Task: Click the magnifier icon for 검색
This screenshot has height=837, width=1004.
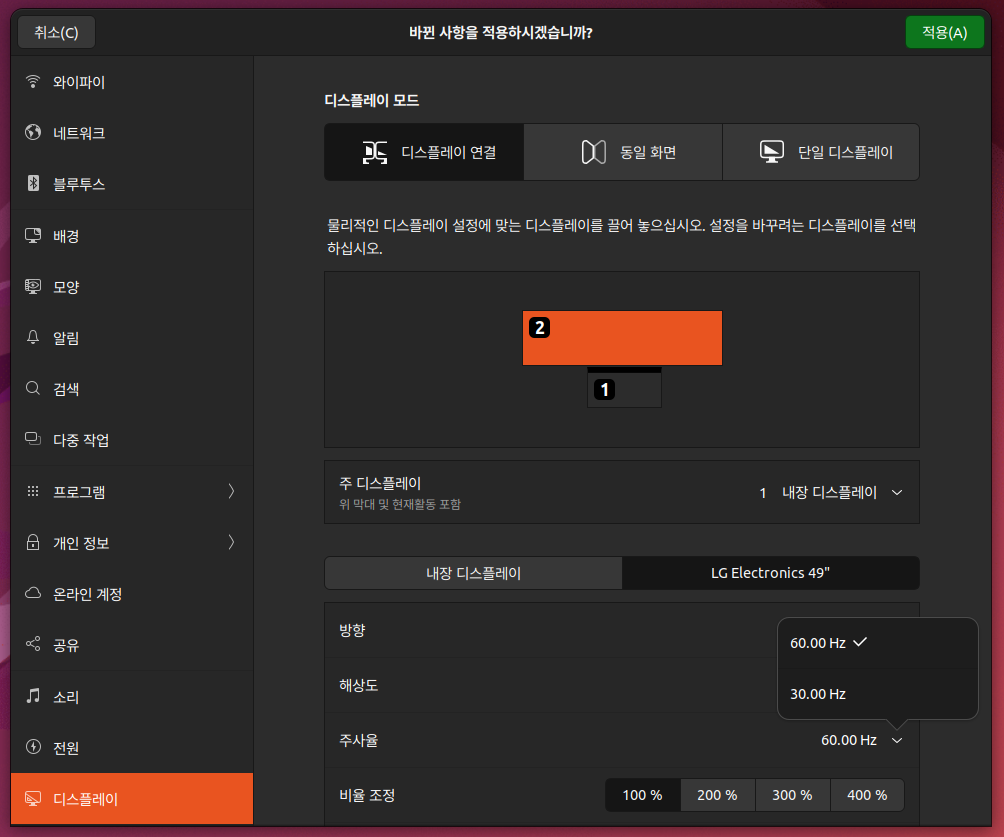Action: [33, 388]
